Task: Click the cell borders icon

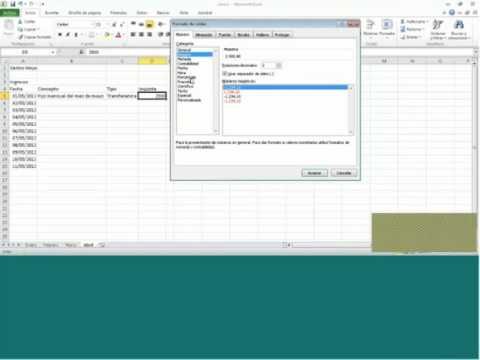Action: click(91, 35)
